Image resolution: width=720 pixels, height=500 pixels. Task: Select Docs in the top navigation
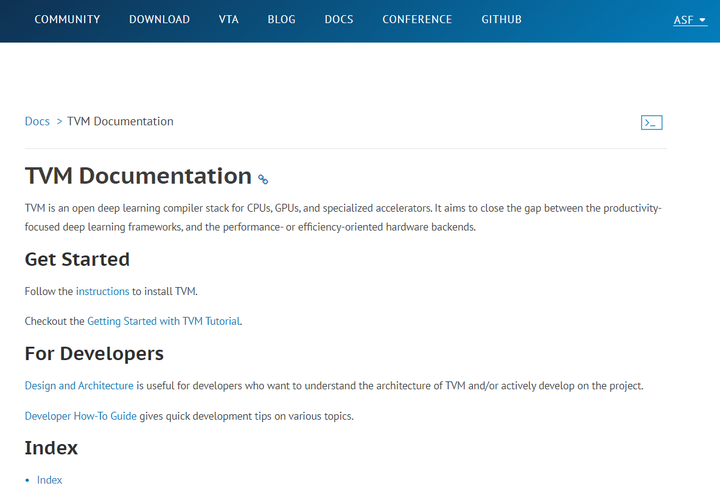point(339,19)
